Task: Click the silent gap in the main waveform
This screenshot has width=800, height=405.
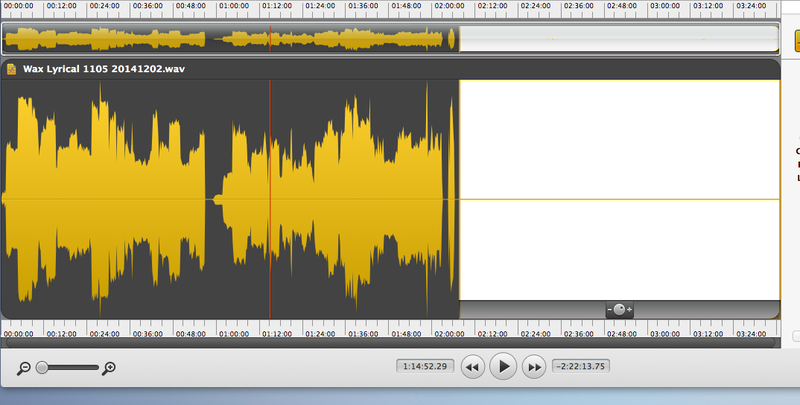Action: pyautogui.click(x=213, y=200)
